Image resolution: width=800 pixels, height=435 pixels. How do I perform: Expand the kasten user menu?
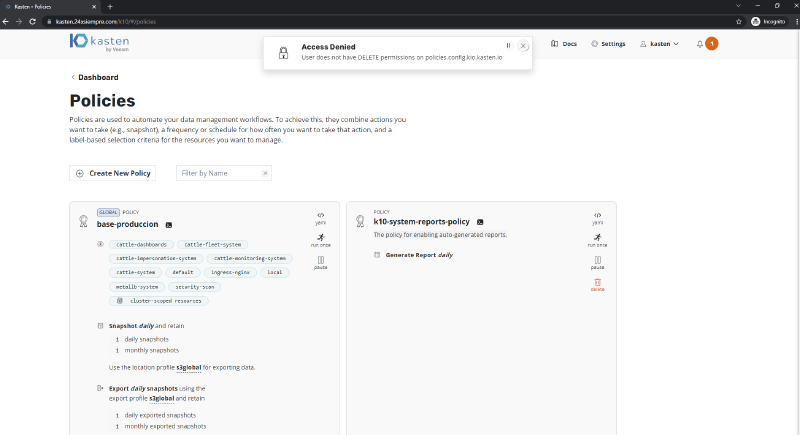pos(659,44)
